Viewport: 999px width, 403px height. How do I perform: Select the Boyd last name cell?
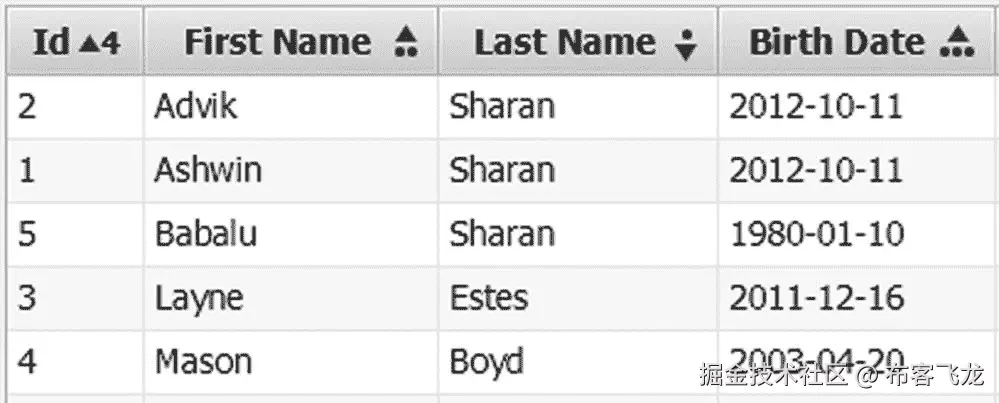pos(578,362)
